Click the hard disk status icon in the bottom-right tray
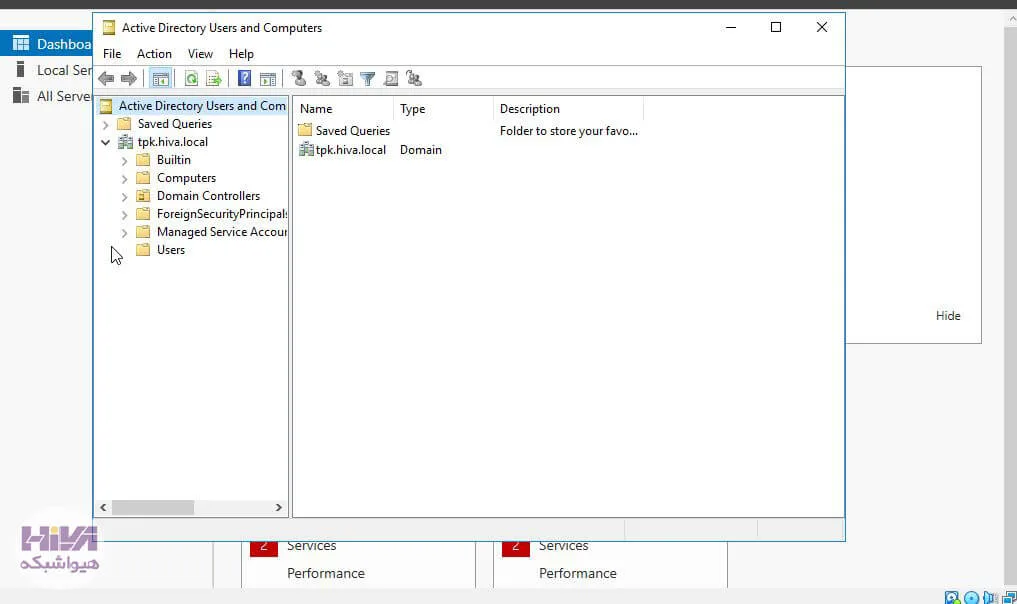 951,598
